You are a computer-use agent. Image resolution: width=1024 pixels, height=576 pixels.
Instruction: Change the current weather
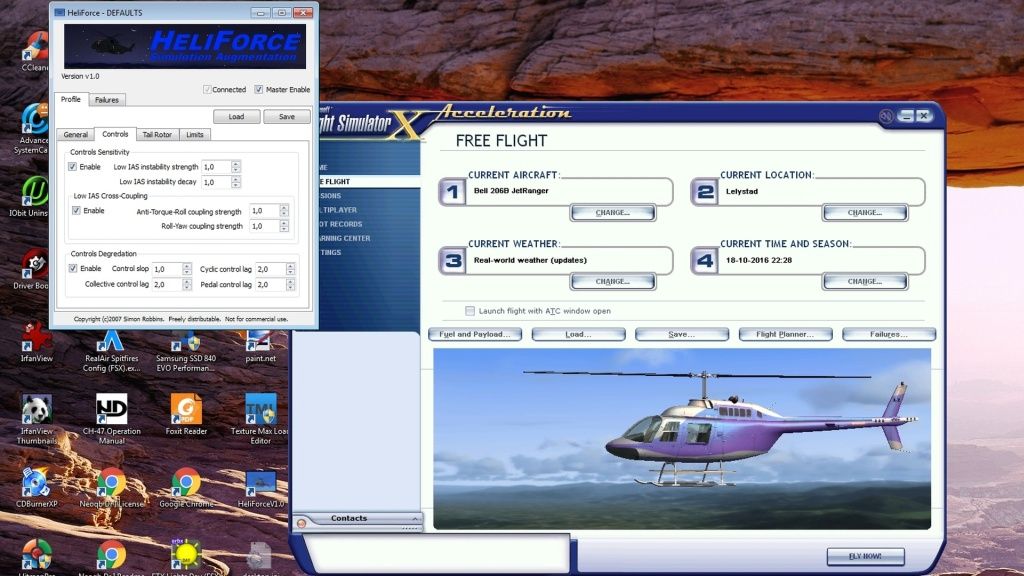613,281
